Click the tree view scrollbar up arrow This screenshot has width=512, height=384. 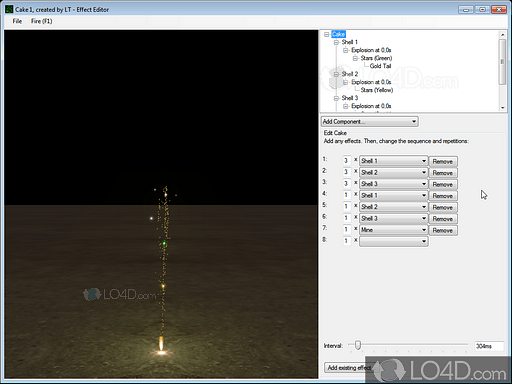(x=502, y=35)
